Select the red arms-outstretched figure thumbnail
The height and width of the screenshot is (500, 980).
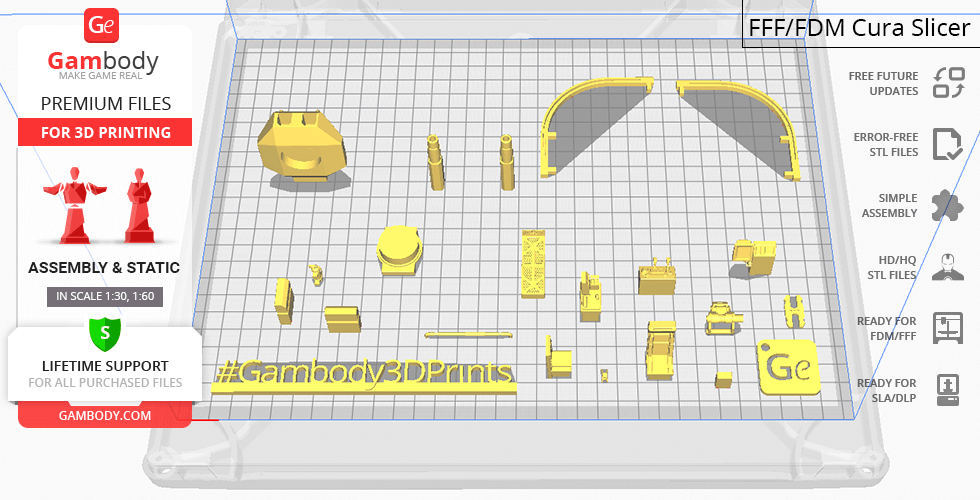[x=74, y=205]
